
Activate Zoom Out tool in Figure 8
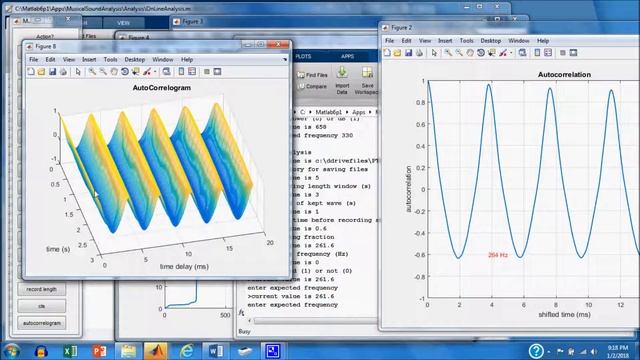click(x=103, y=72)
